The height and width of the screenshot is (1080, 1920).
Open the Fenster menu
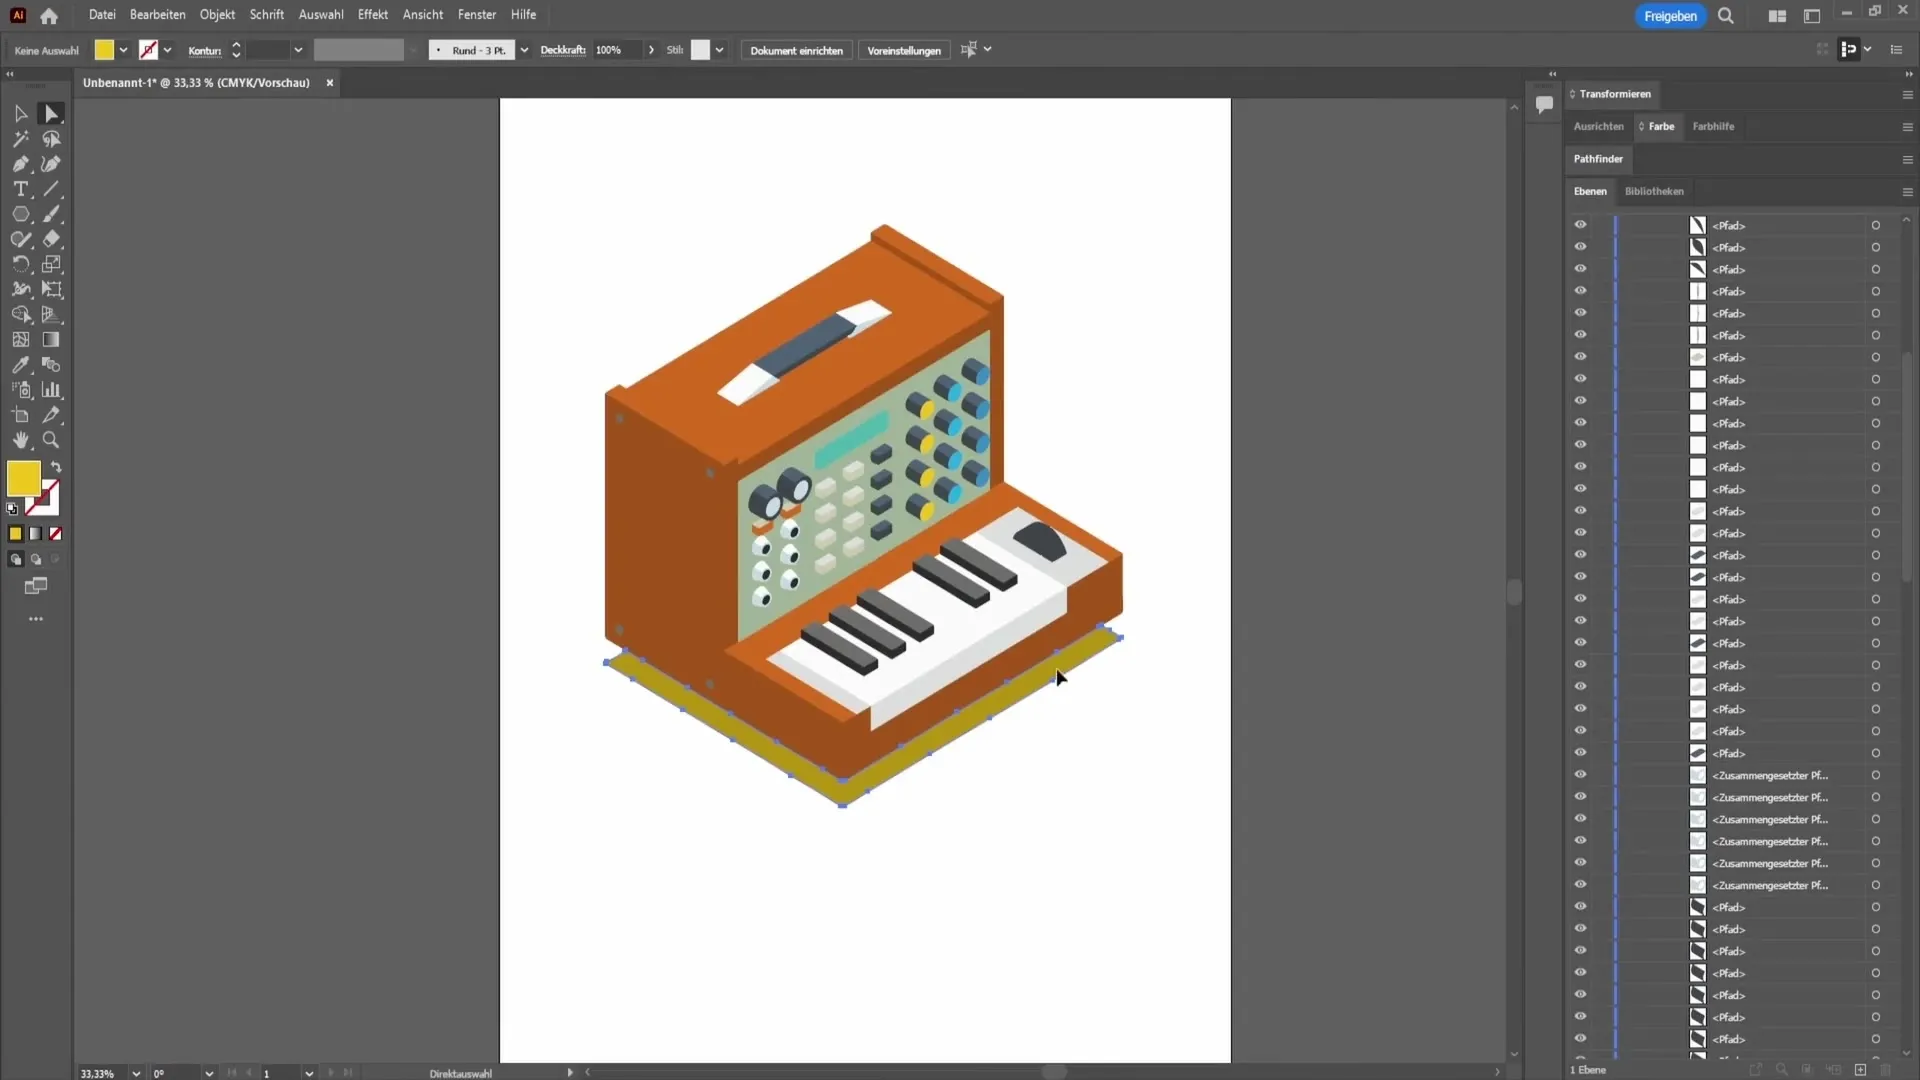coord(477,15)
